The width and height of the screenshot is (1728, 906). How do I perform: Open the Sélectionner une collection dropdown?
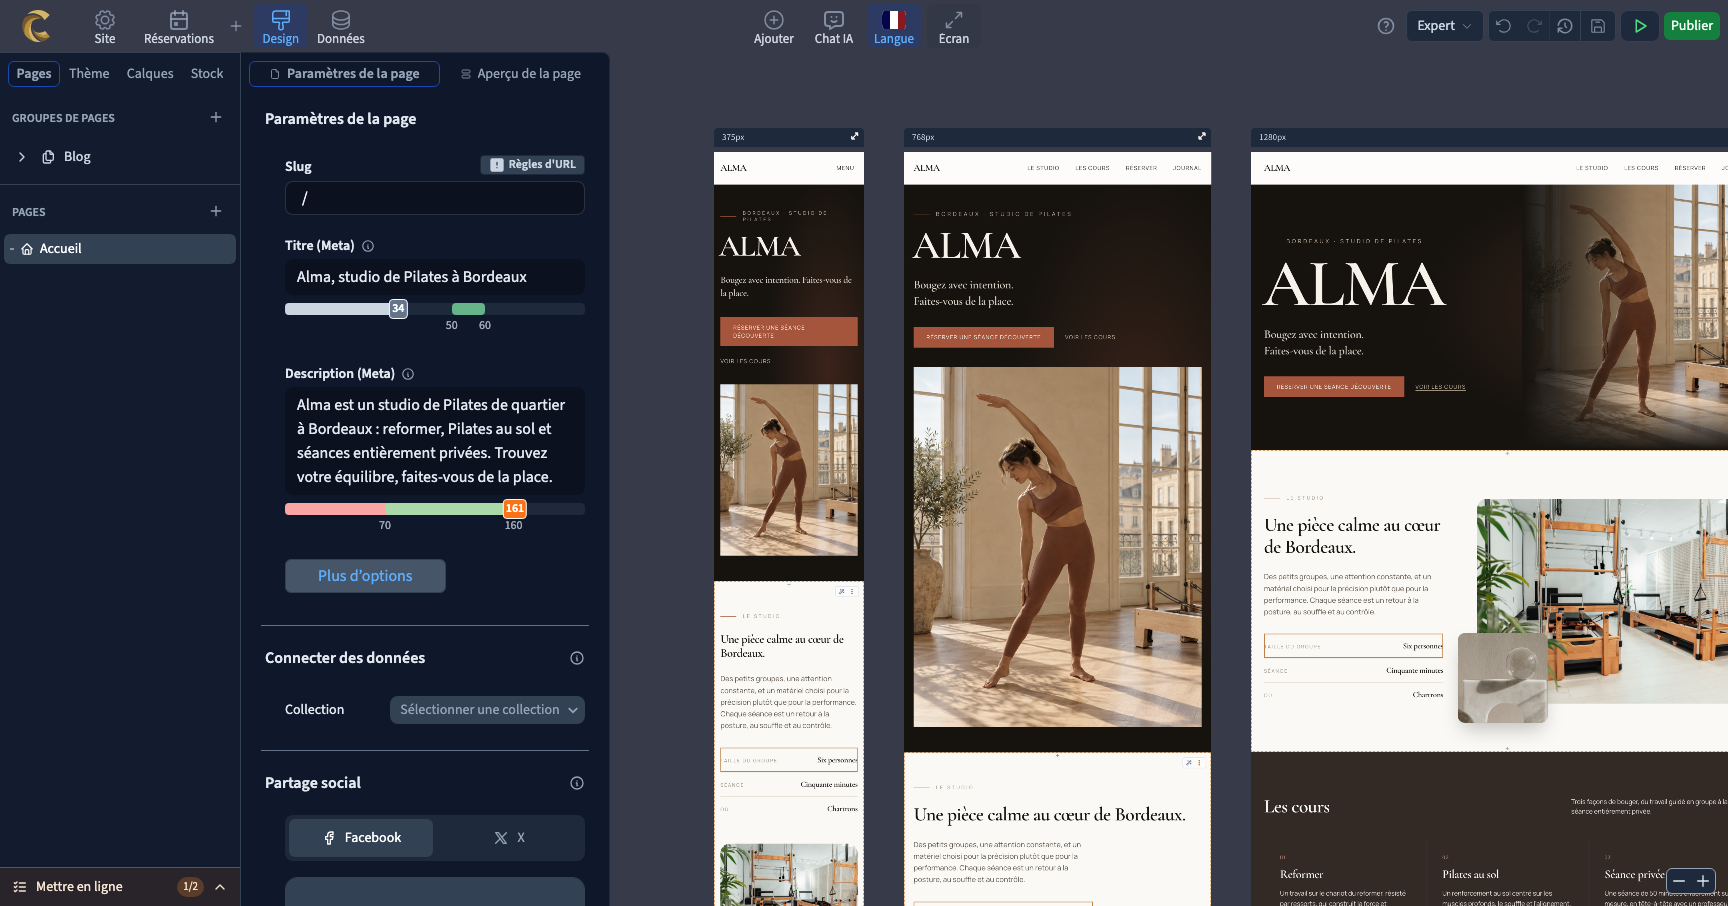487,710
